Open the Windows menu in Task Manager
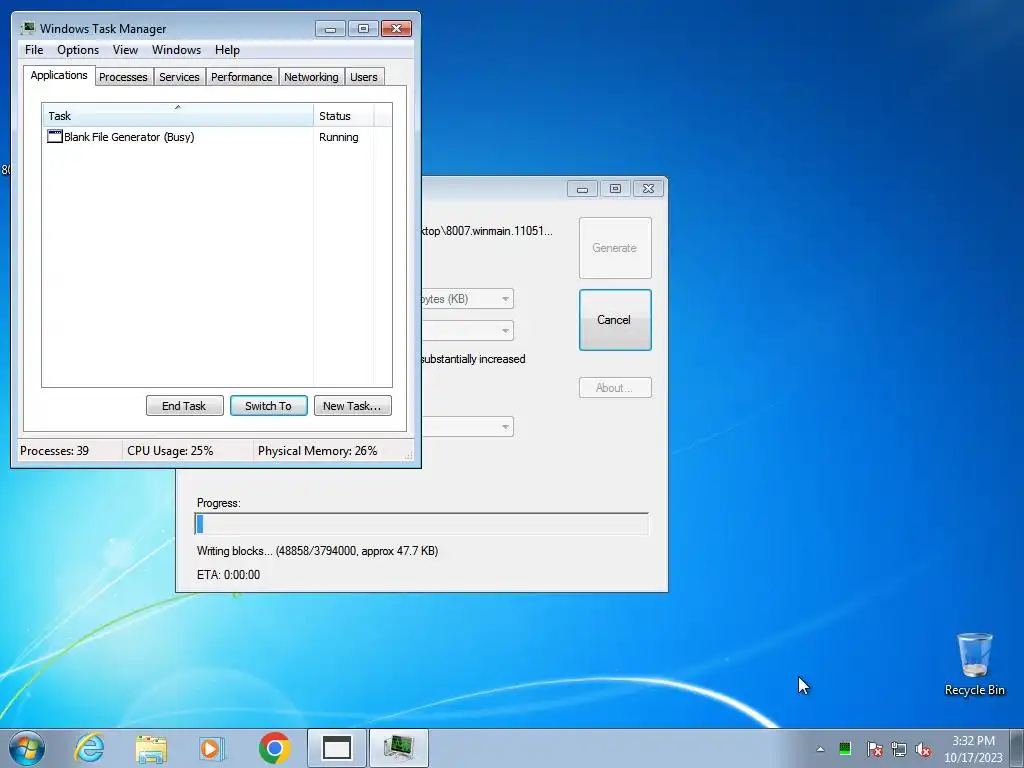 [176, 50]
